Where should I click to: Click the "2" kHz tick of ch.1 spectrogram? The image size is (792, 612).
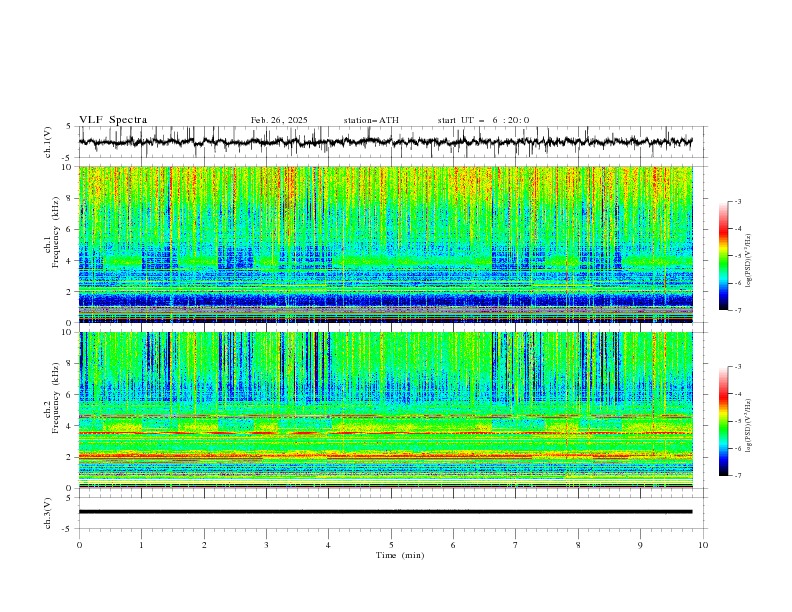click(x=70, y=292)
